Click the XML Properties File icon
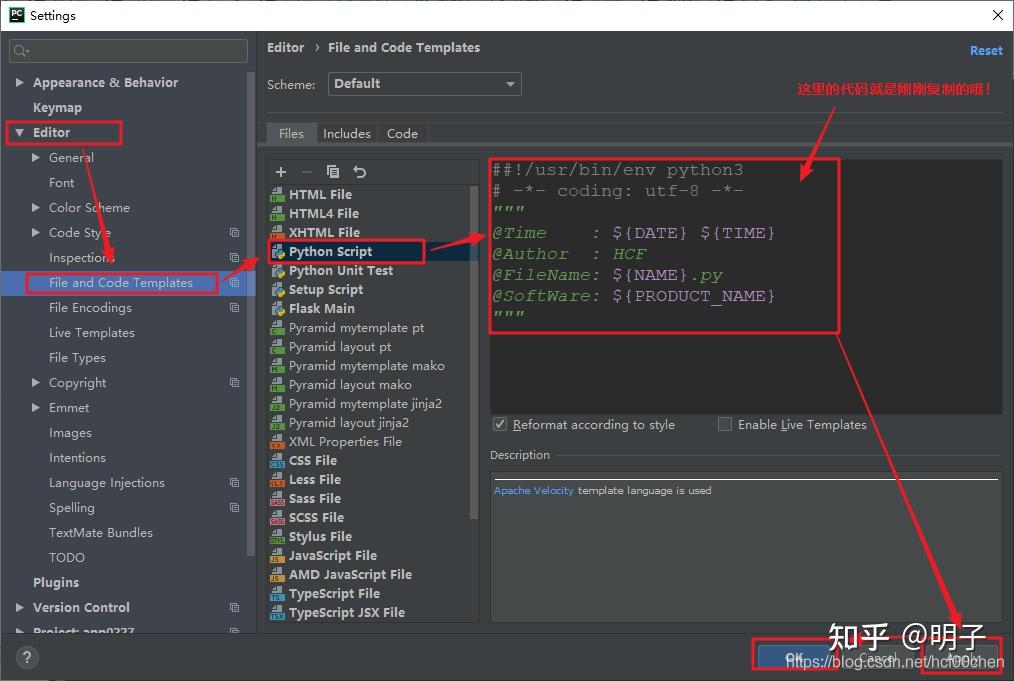 (277, 442)
